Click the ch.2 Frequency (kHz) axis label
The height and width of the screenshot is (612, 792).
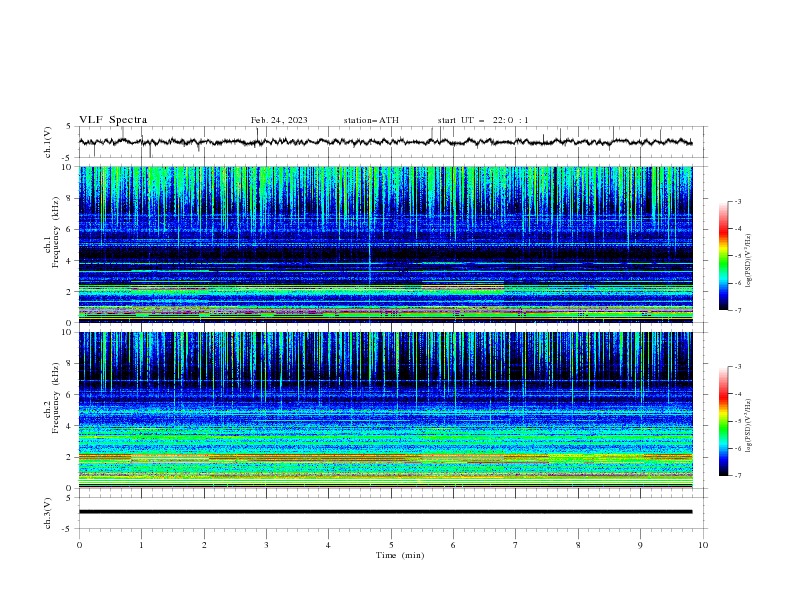(x=52, y=398)
